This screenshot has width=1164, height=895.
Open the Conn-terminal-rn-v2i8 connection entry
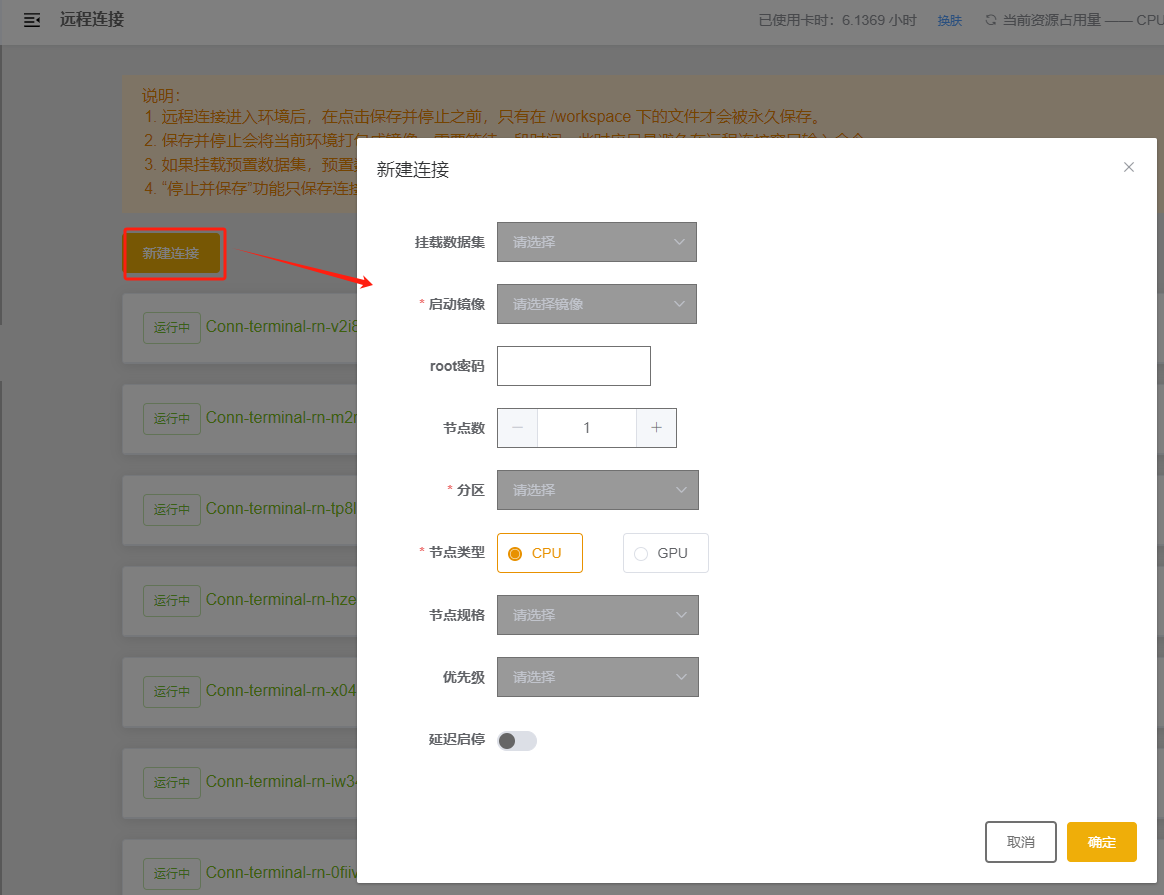[281, 326]
